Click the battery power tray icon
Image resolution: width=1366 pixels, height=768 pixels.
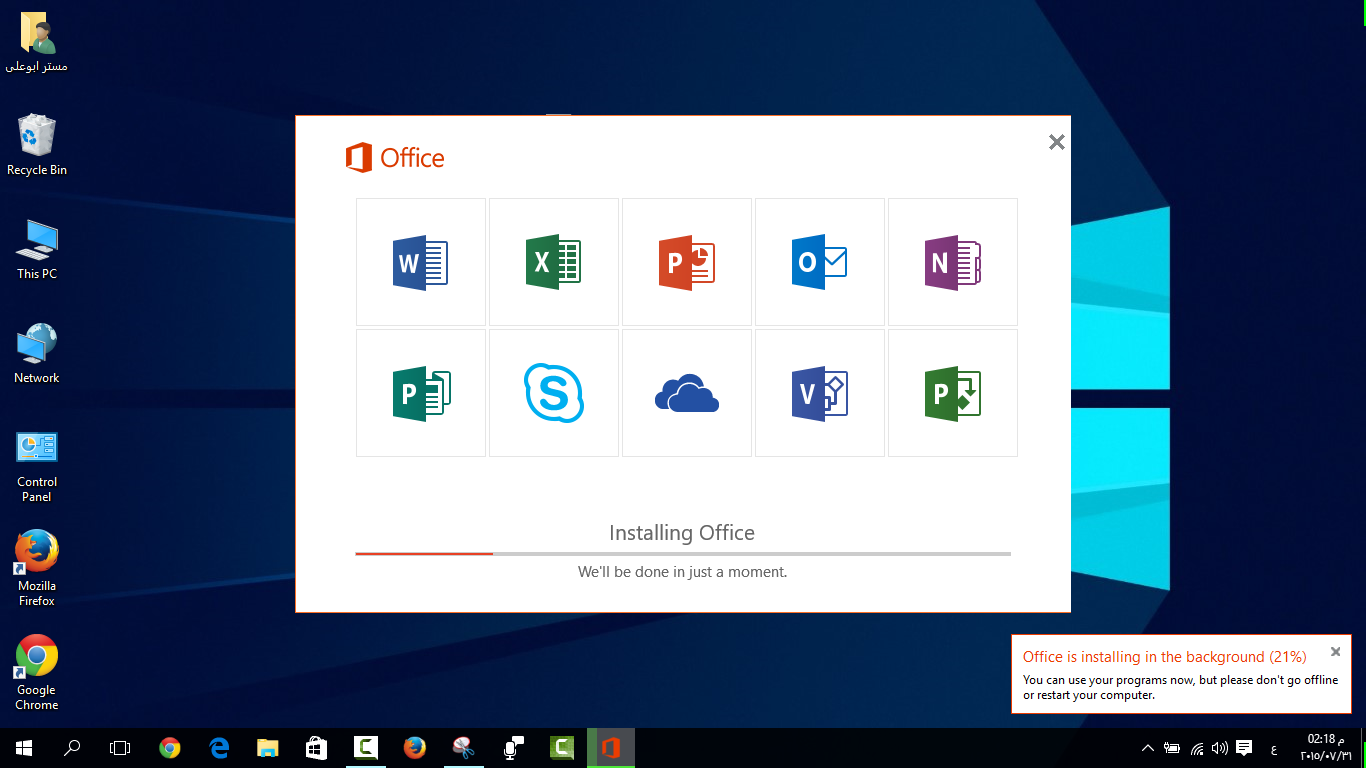pyautogui.click(x=1172, y=748)
